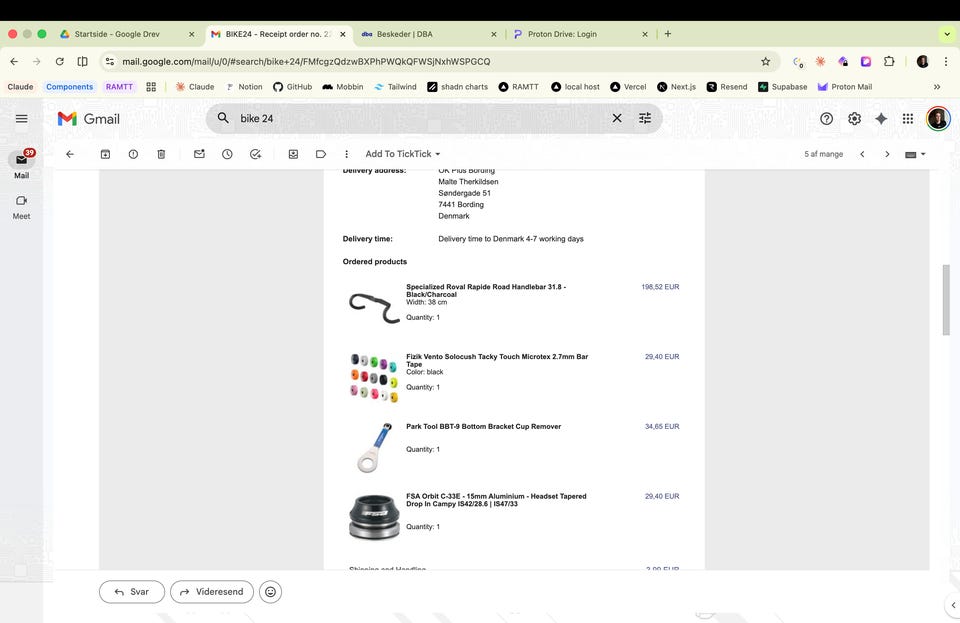Click the Park Tool BBT-9 product image

pos(373,447)
